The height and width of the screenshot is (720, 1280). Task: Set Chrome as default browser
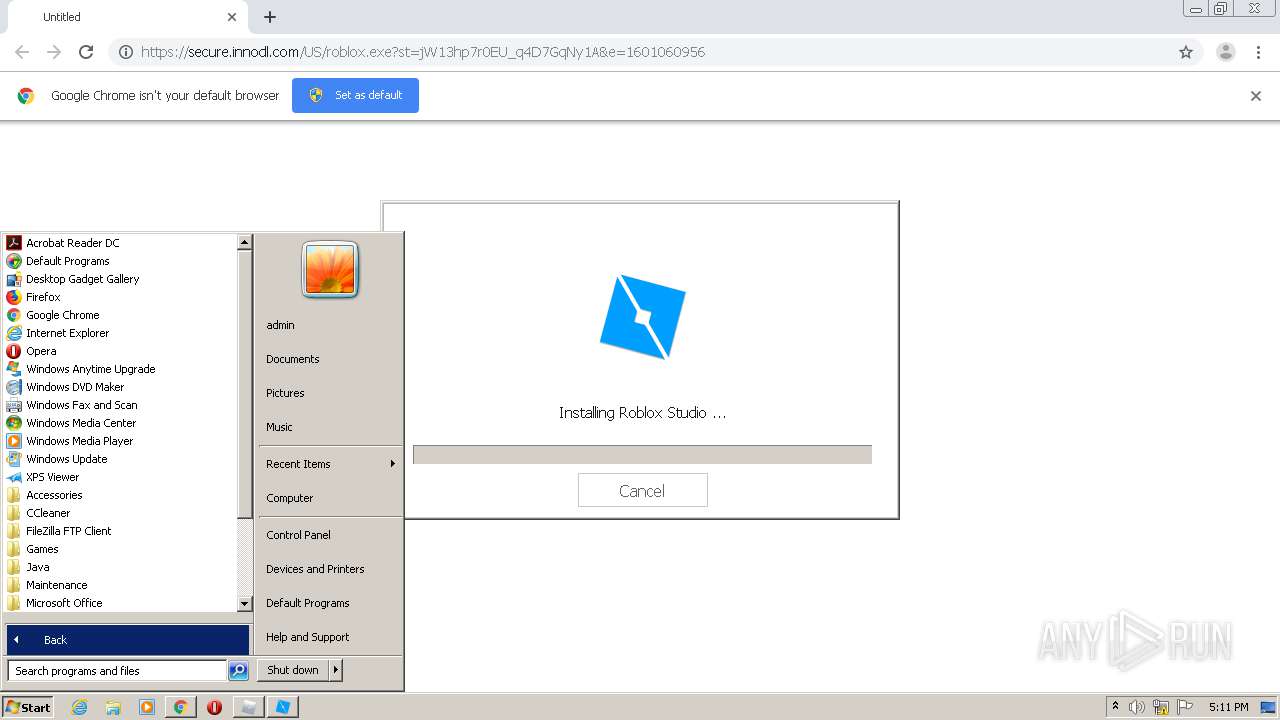click(x=355, y=95)
